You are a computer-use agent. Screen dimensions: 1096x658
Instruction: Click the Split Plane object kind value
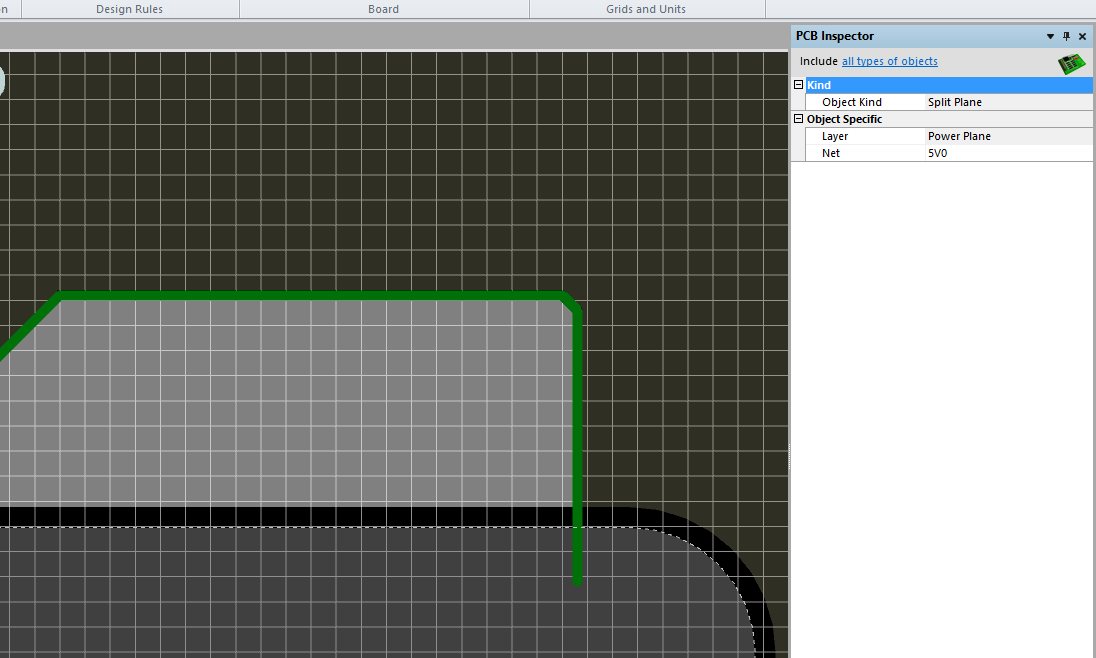tap(955, 102)
